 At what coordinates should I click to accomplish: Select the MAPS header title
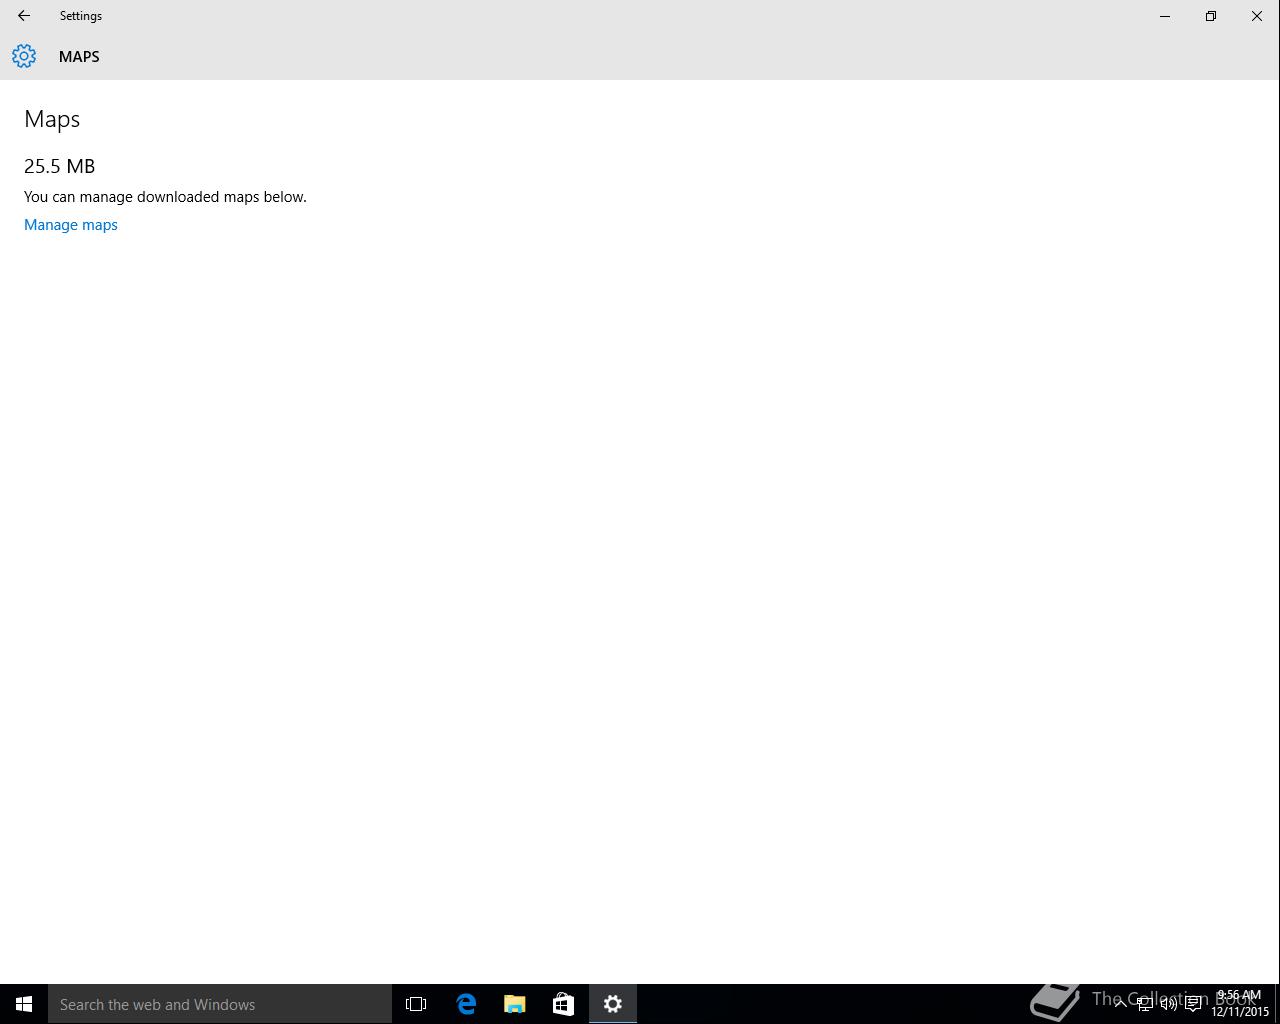79,57
